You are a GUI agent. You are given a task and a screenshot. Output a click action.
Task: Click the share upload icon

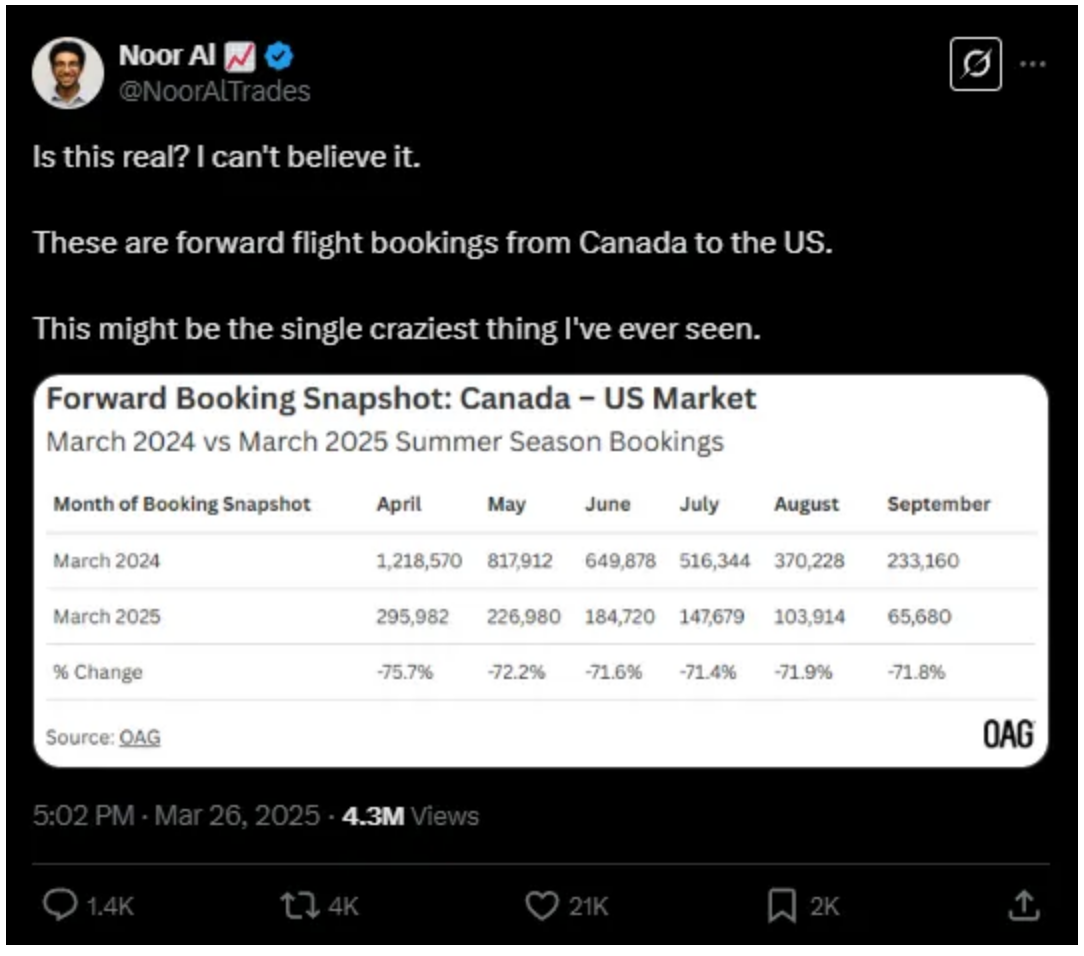click(1021, 906)
